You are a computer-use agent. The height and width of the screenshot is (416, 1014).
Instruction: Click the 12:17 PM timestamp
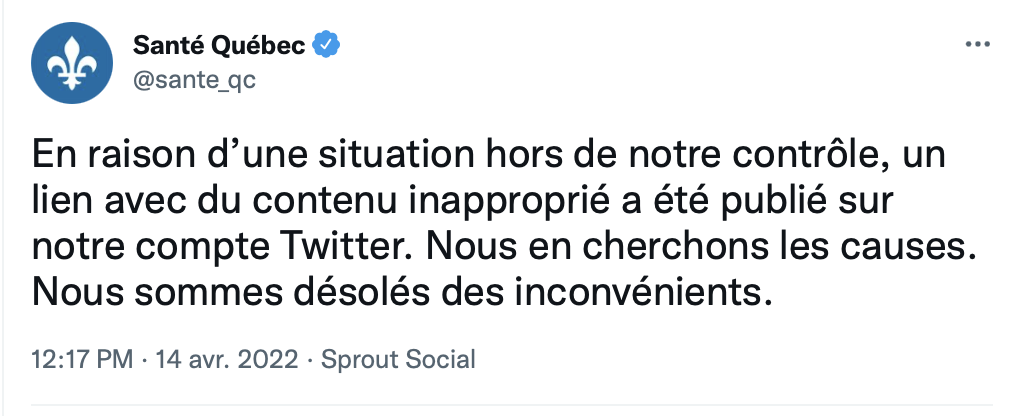click(x=80, y=359)
